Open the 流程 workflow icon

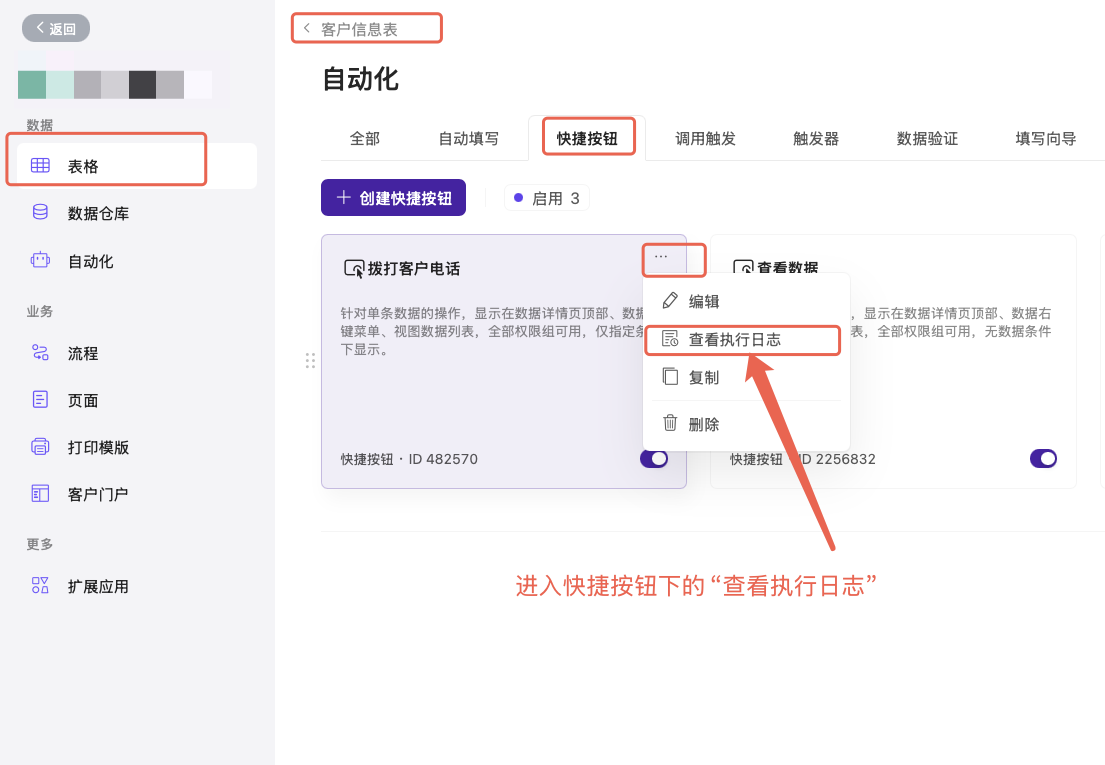(40, 353)
